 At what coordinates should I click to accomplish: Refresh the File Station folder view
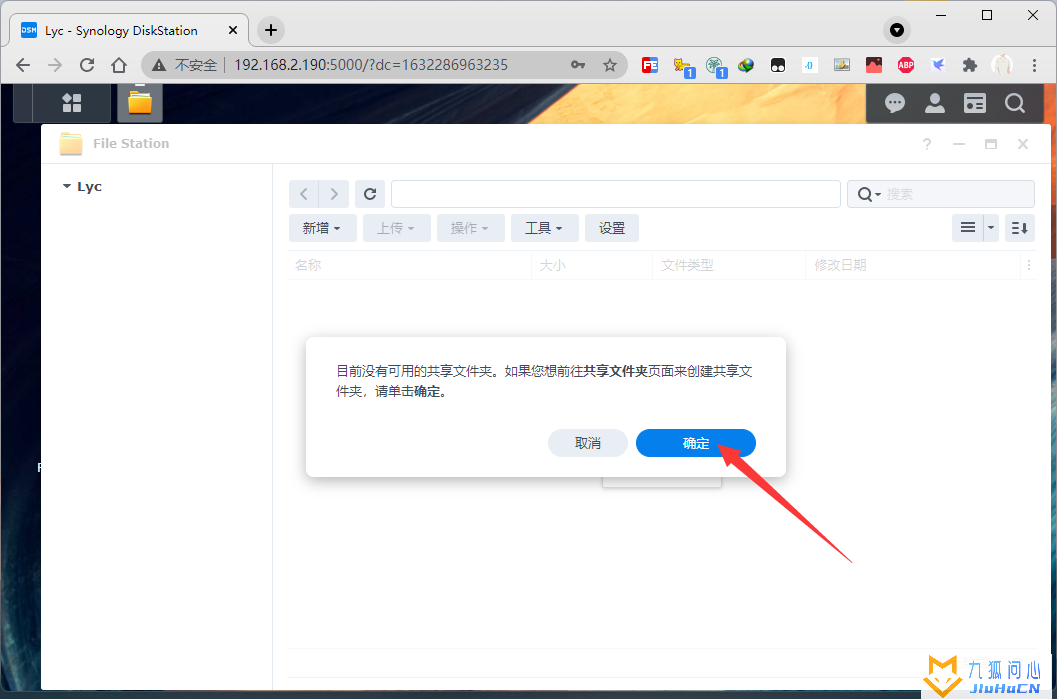click(370, 194)
